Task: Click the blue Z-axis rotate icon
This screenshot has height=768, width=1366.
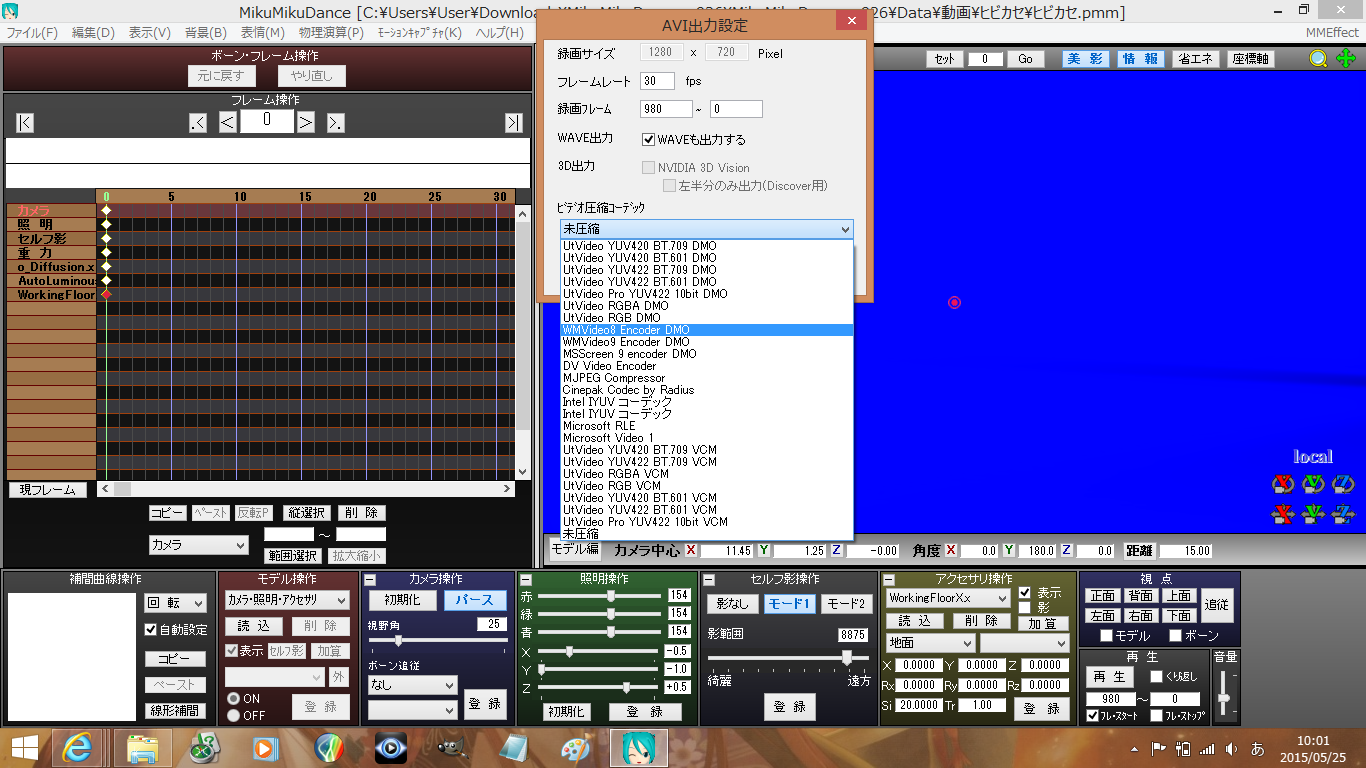Action: (1343, 485)
